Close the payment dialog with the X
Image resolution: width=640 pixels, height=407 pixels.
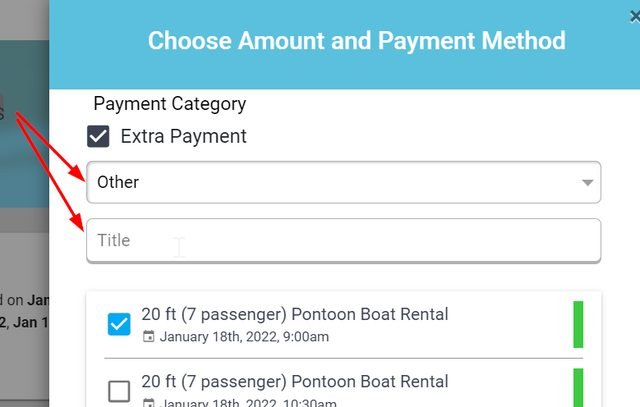click(x=635, y=17)
